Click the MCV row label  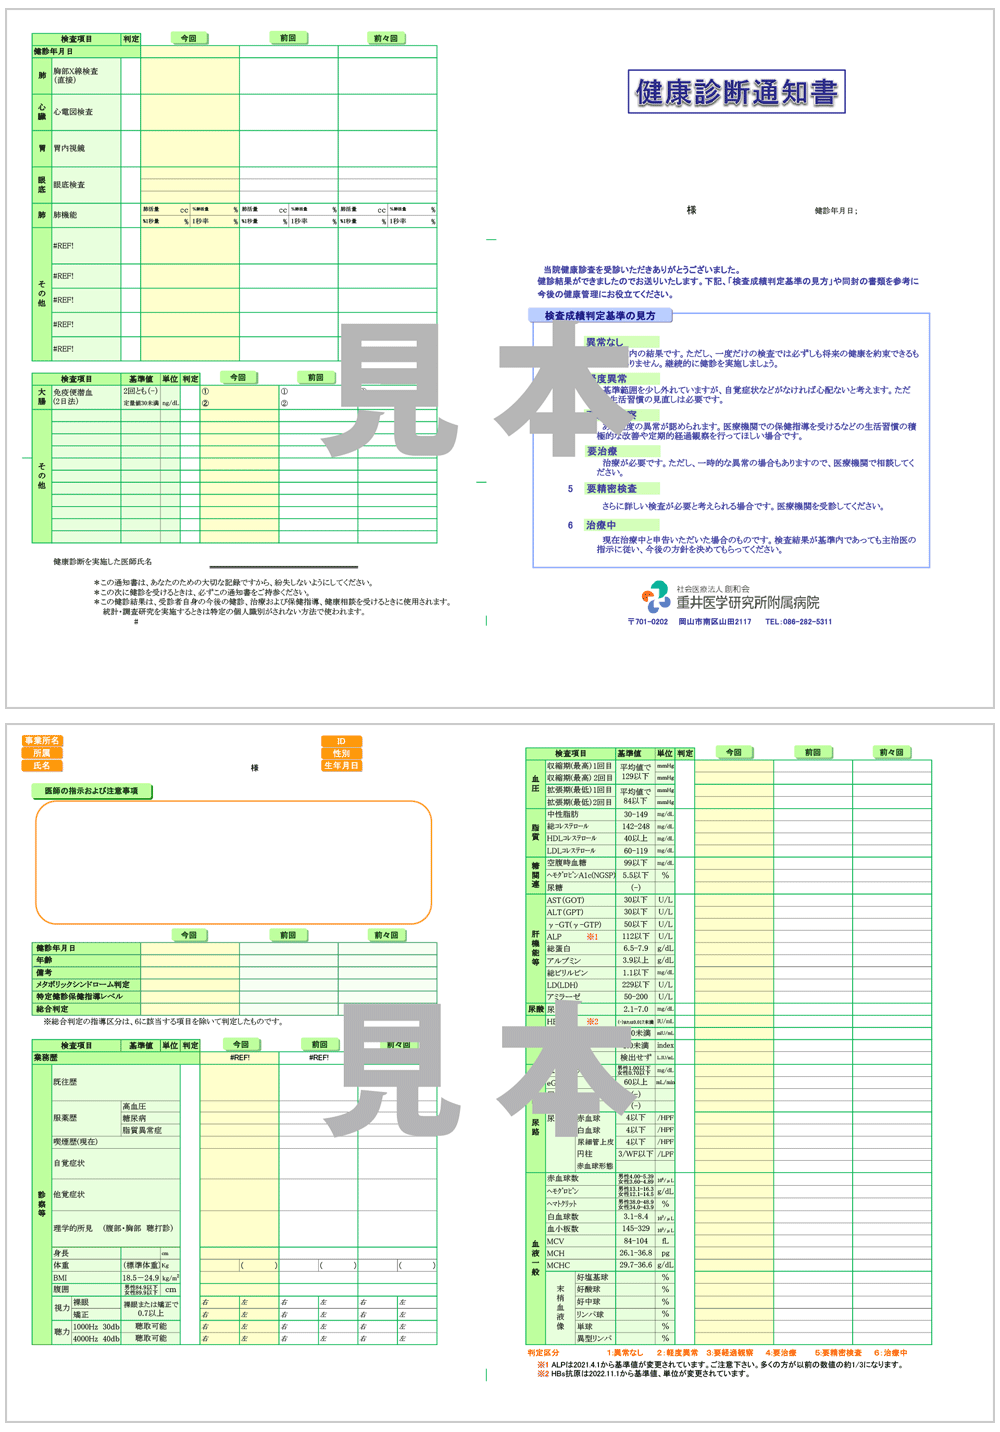(556, 1241)
